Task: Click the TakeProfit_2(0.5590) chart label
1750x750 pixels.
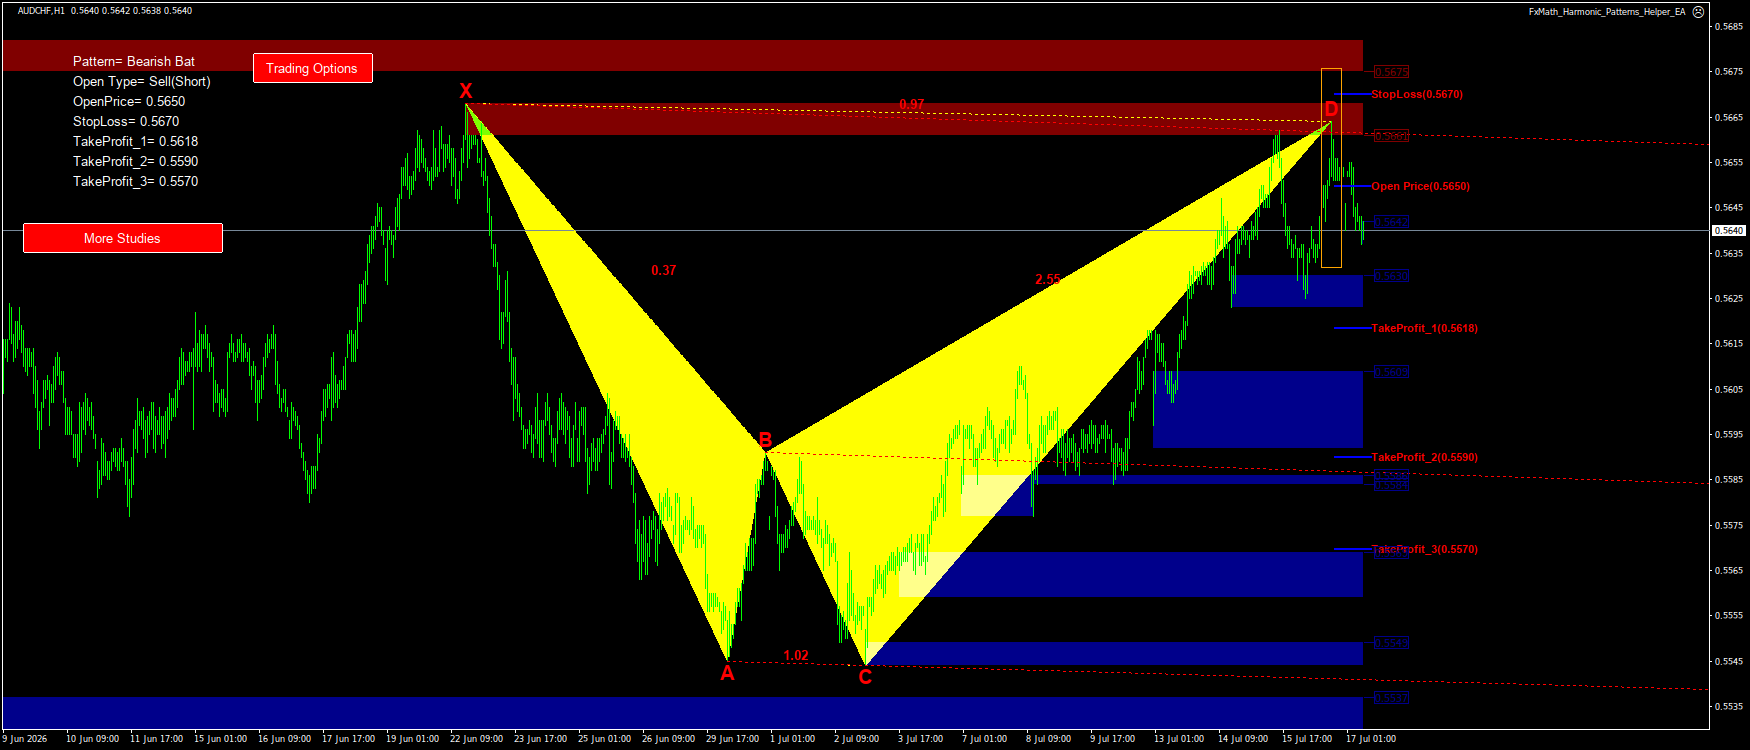Action: [x=1425, y=457]
